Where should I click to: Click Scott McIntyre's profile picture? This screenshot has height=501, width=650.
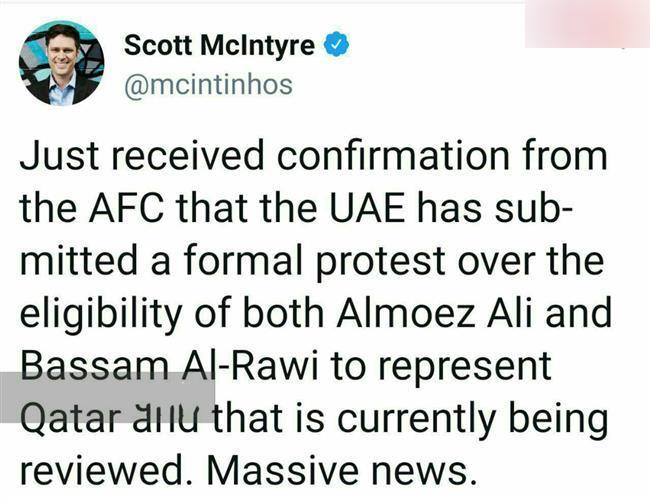pos(62,62)
